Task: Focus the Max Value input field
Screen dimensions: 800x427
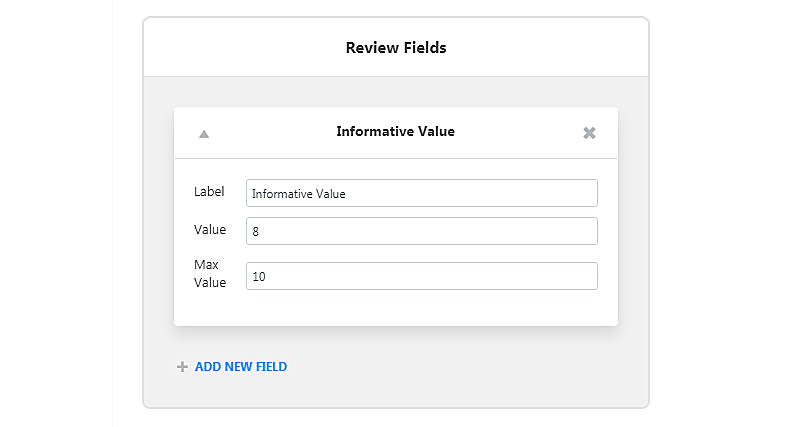Action: 421,276
